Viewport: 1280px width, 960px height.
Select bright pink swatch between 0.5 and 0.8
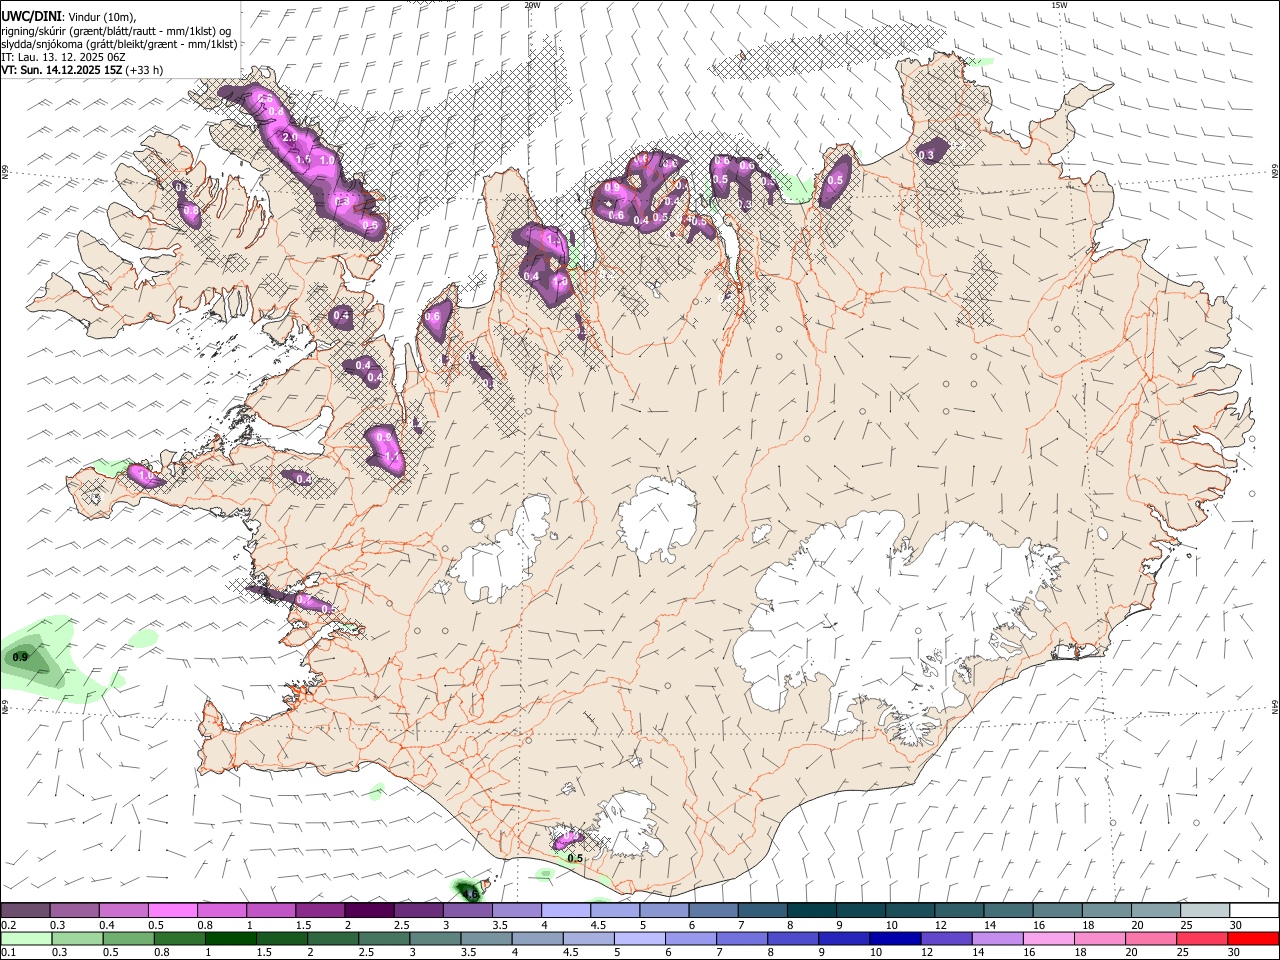(x=173, y=910)
